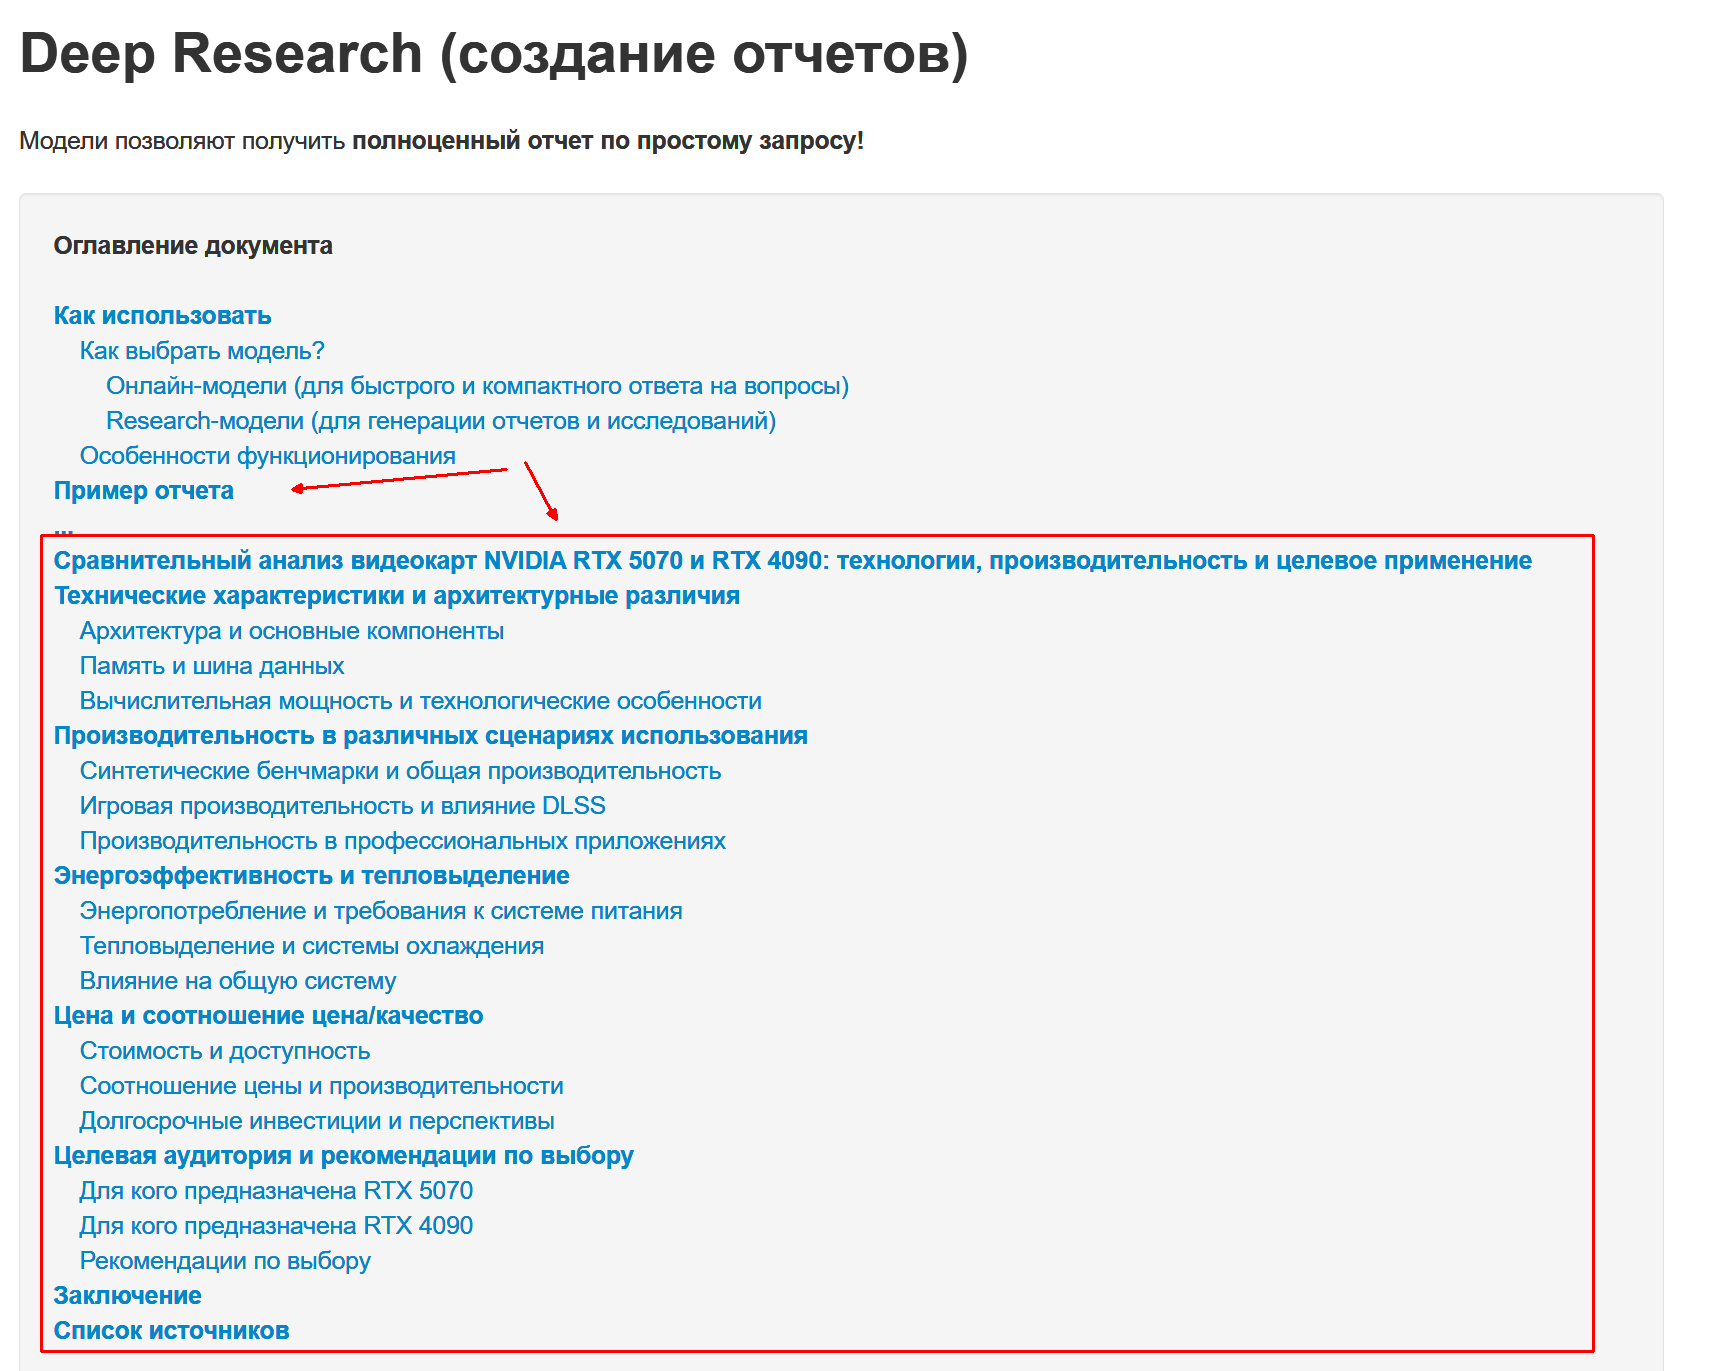Open 'Долгосрочные инвестиции и перспективы' link

tap(317, 1121)
